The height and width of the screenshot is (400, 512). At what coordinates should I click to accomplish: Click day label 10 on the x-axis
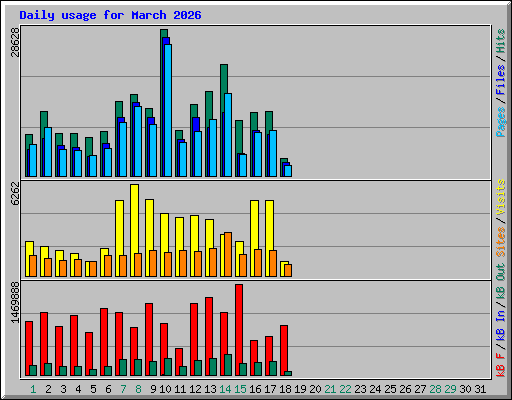(x=165, y=389)
